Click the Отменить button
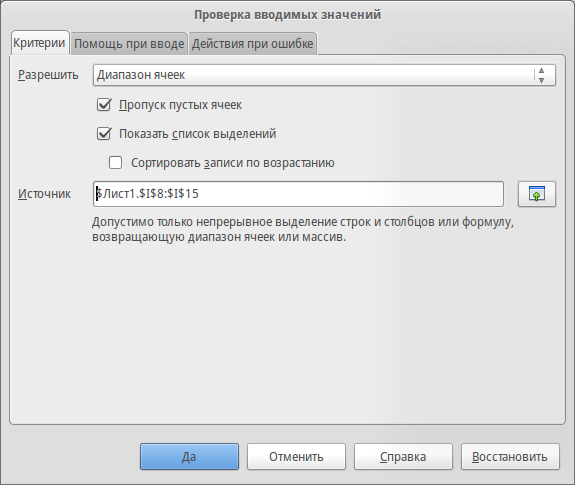The image size is (575, 485). (296, 456)
